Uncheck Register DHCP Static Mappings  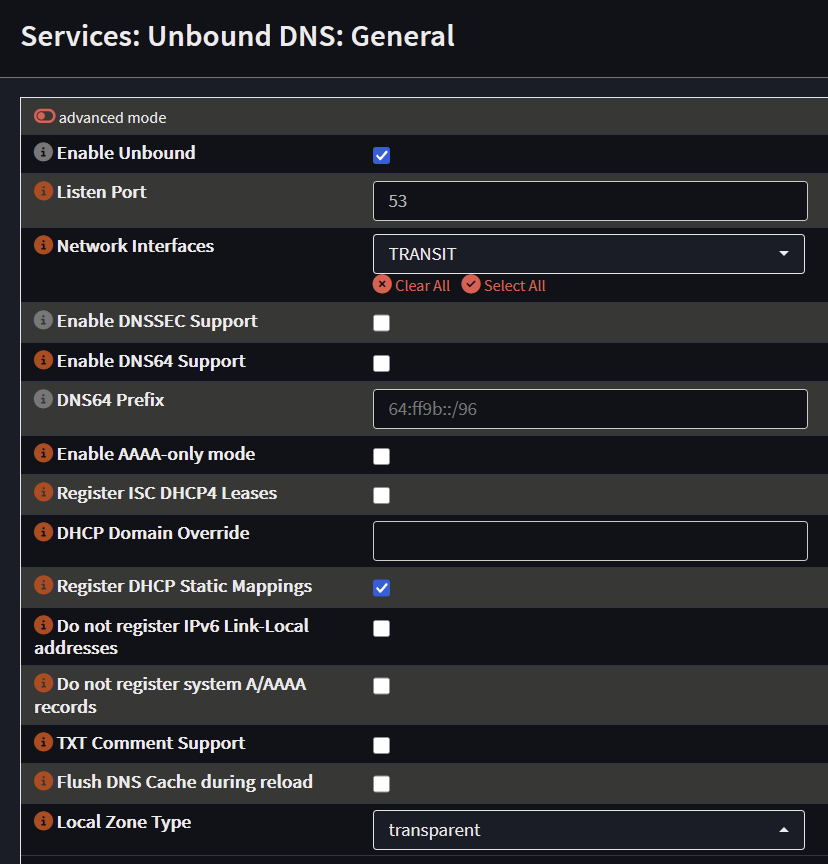(381, 588)
